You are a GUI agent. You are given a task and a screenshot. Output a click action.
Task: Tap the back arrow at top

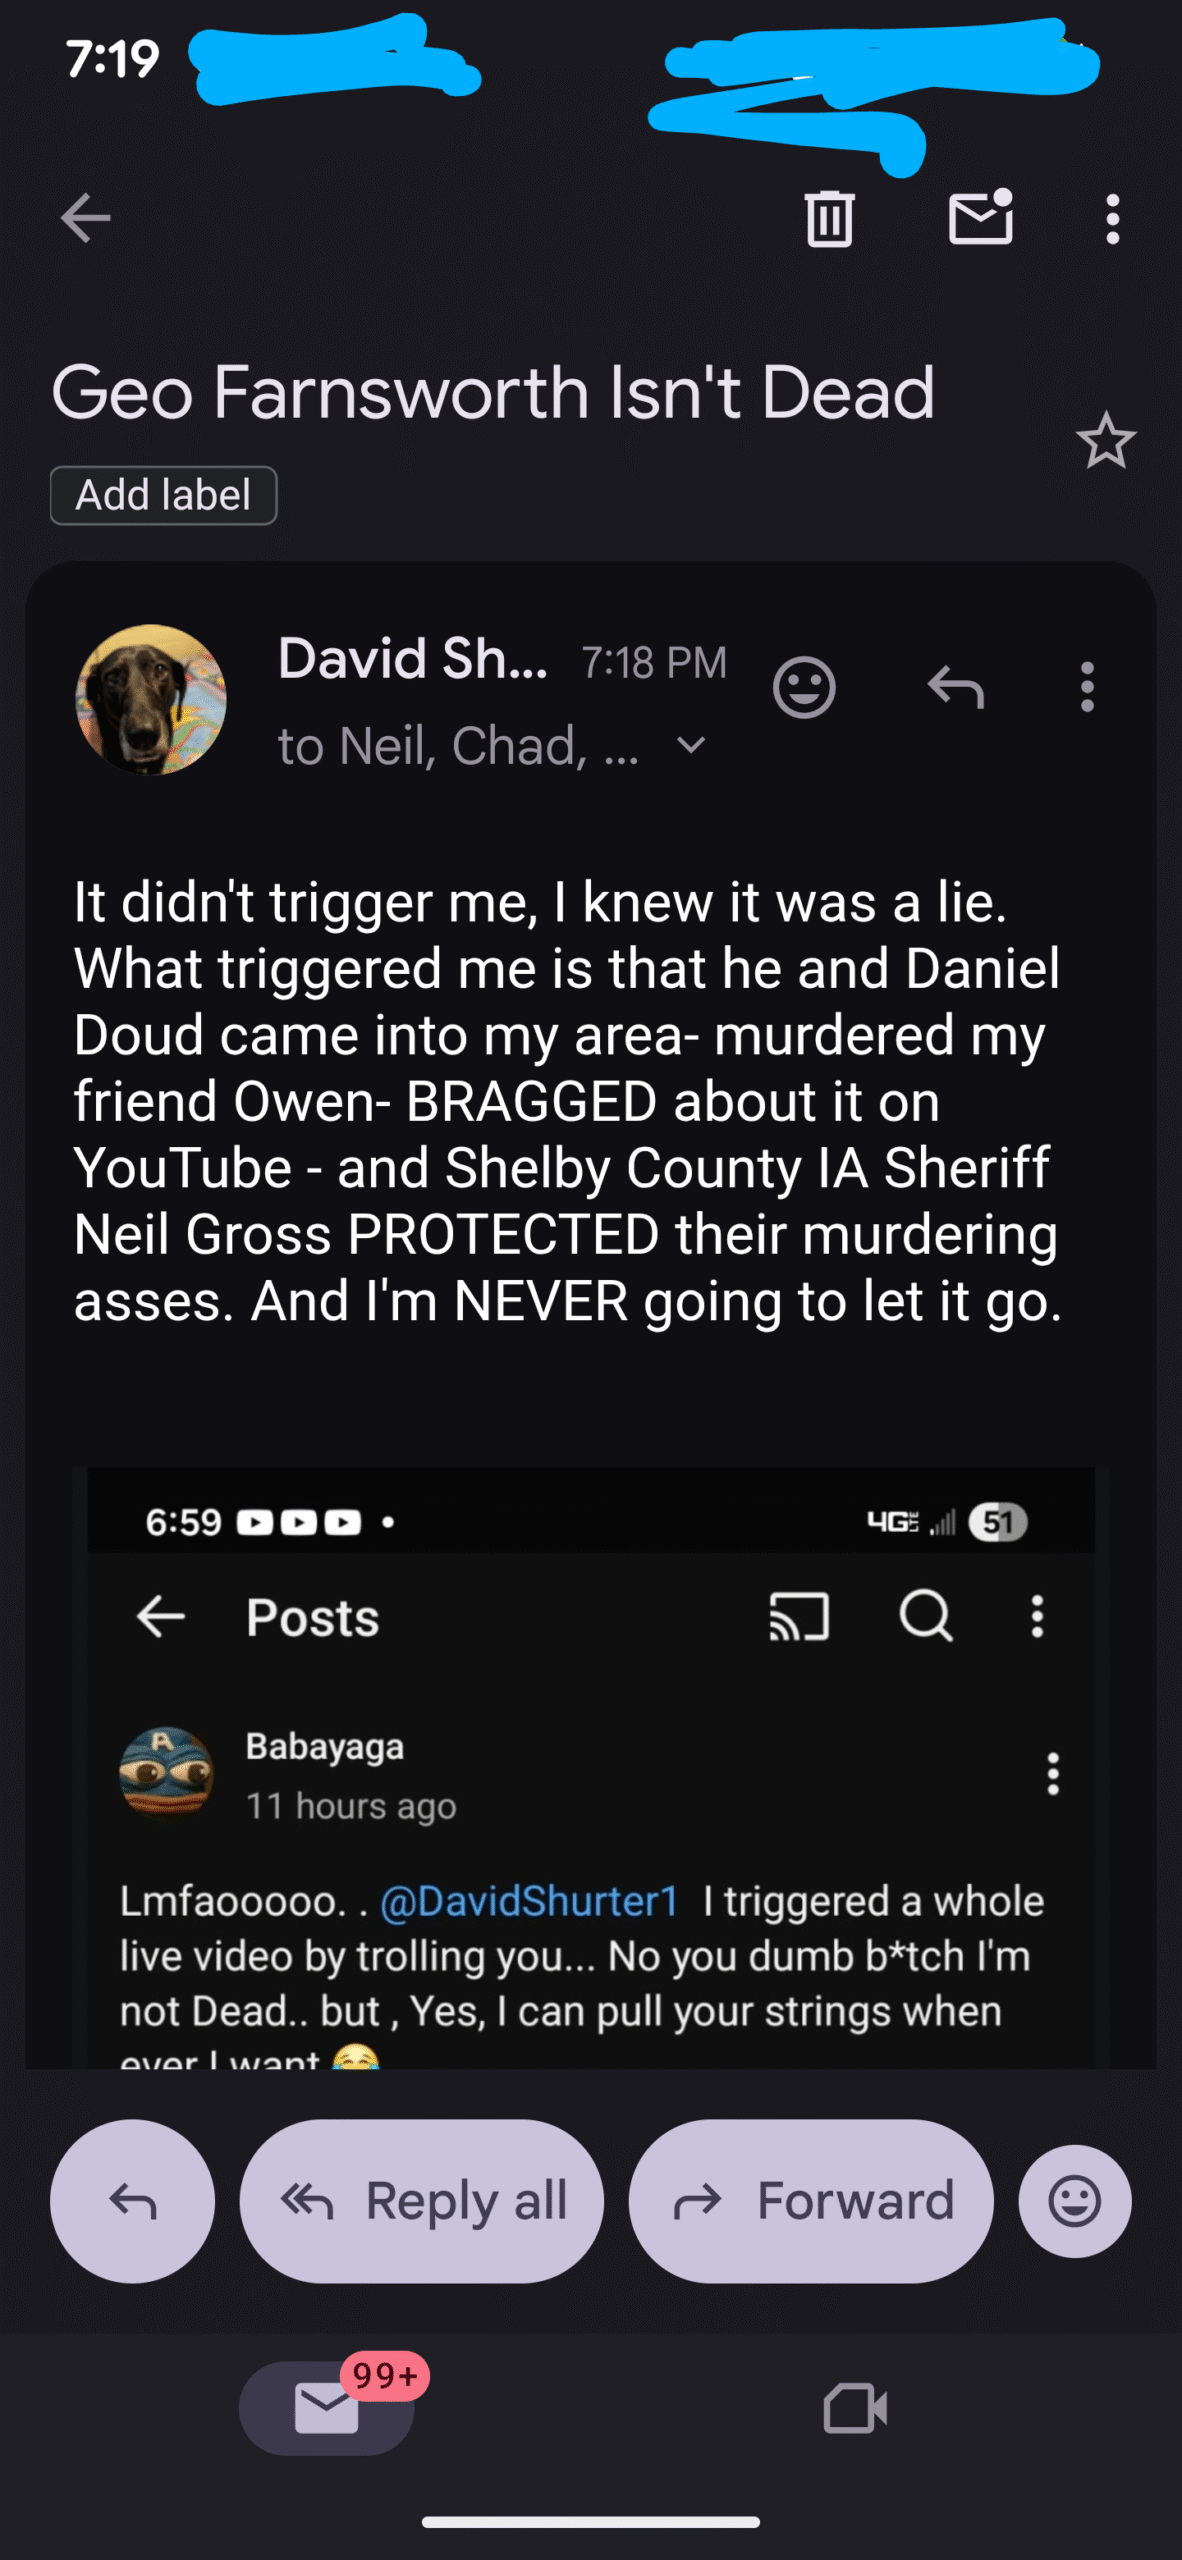(85, 218)
